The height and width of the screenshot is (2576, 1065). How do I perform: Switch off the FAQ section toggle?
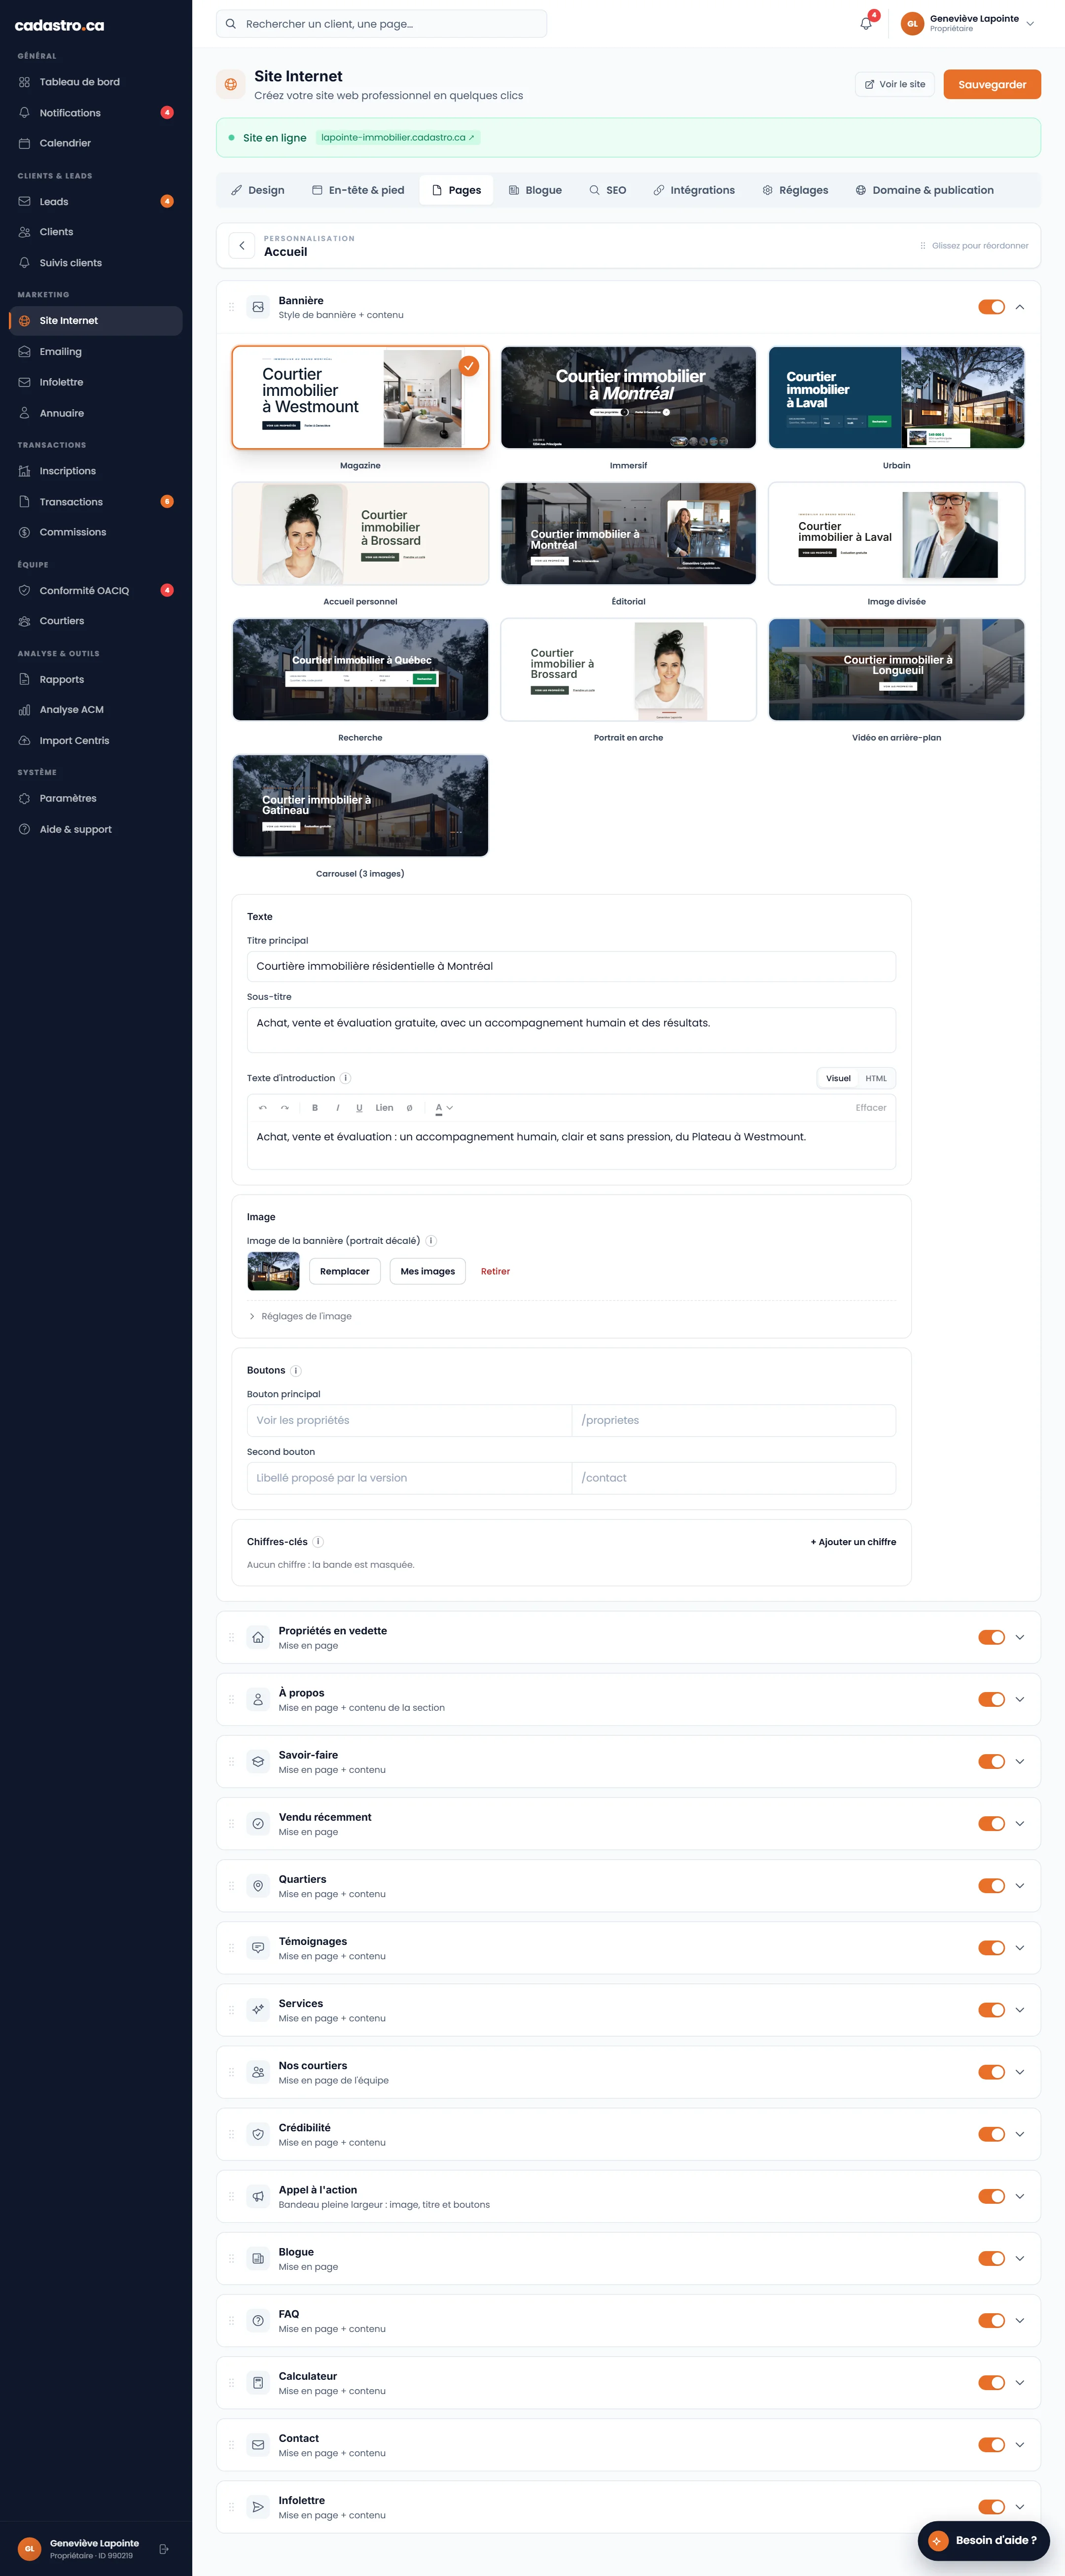(x=991, y=2320)
